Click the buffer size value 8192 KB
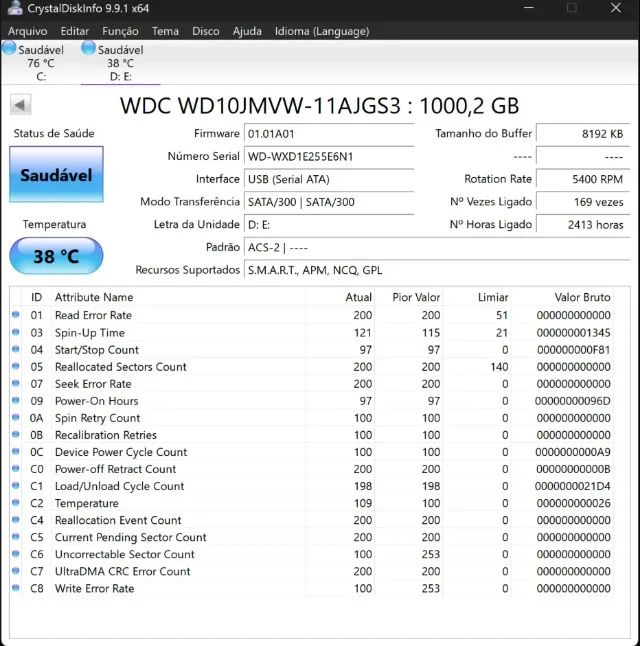This screenshot has height=646, width=640. point(583,134)
